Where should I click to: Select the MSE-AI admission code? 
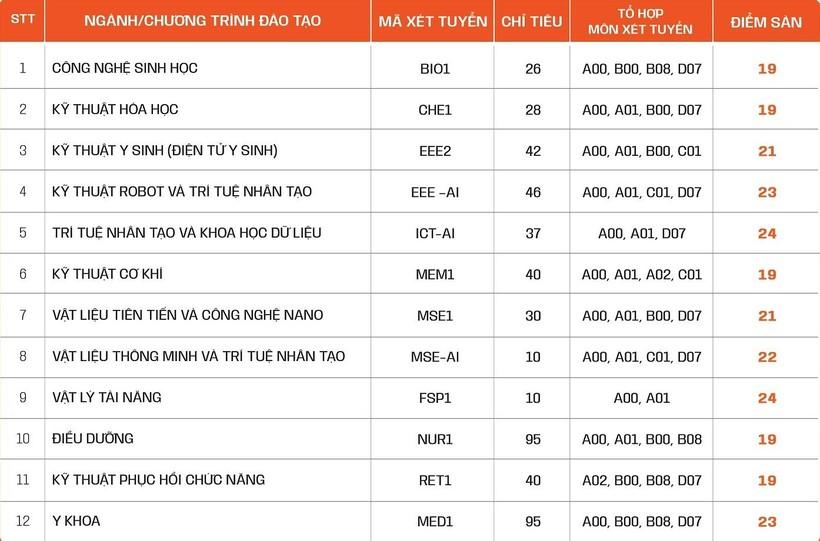tap(435, 356)
